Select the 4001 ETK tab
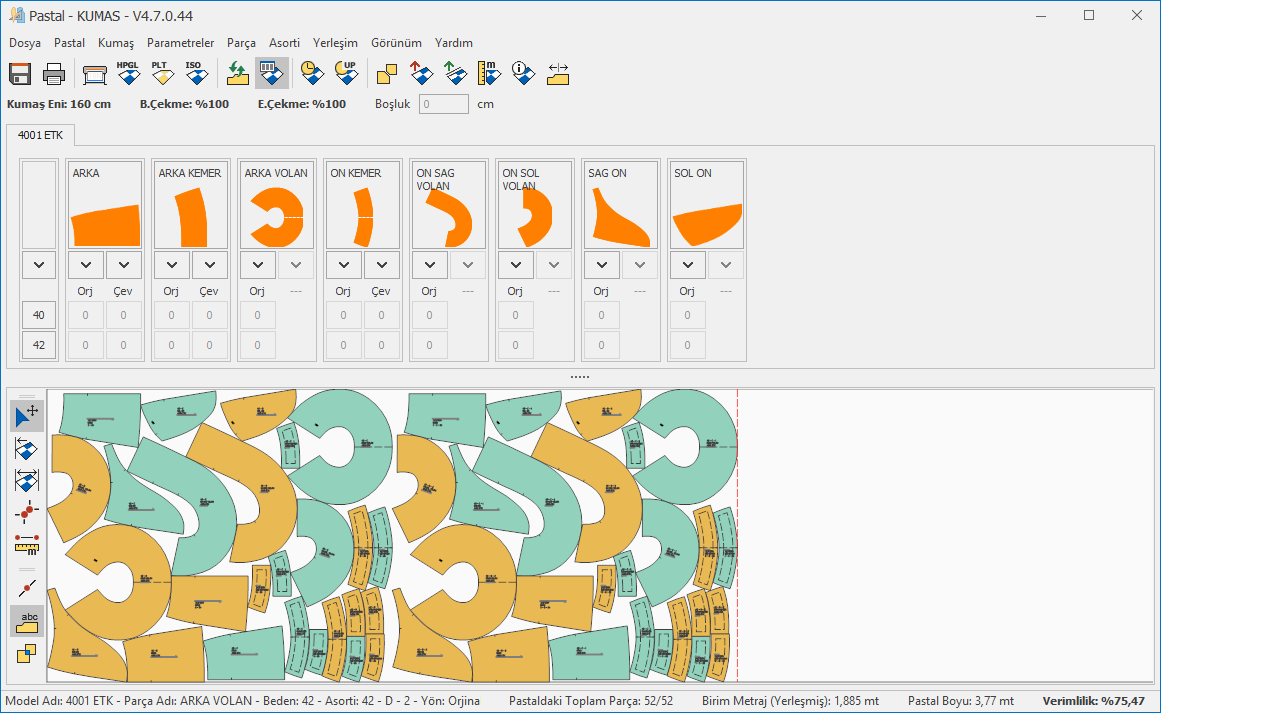The width and height of the screenshot is (1270, 713). 40,134
